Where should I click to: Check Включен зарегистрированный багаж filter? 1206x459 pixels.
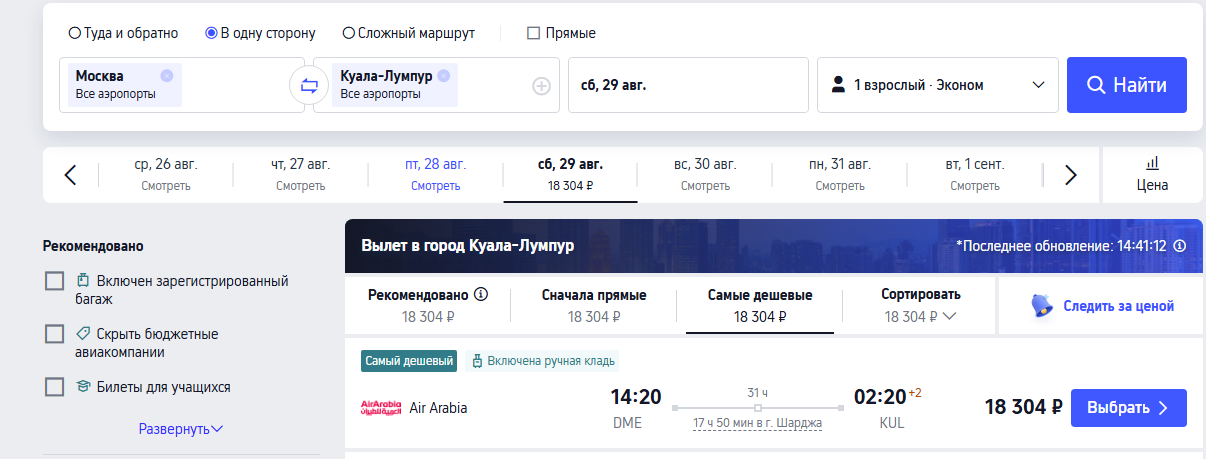coord(55,281)
